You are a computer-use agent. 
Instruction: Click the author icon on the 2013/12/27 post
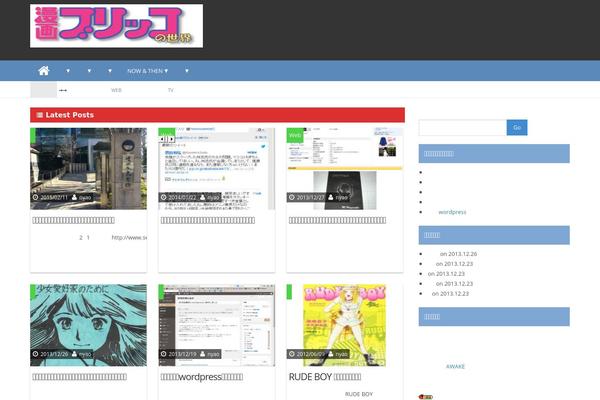331,198
